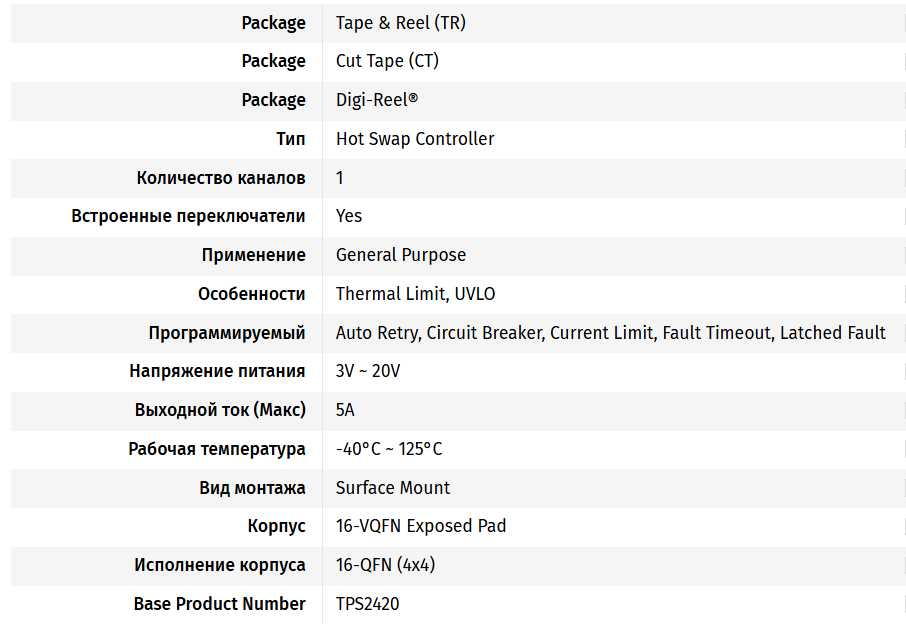Select the Особенности row label

(252, 294)
